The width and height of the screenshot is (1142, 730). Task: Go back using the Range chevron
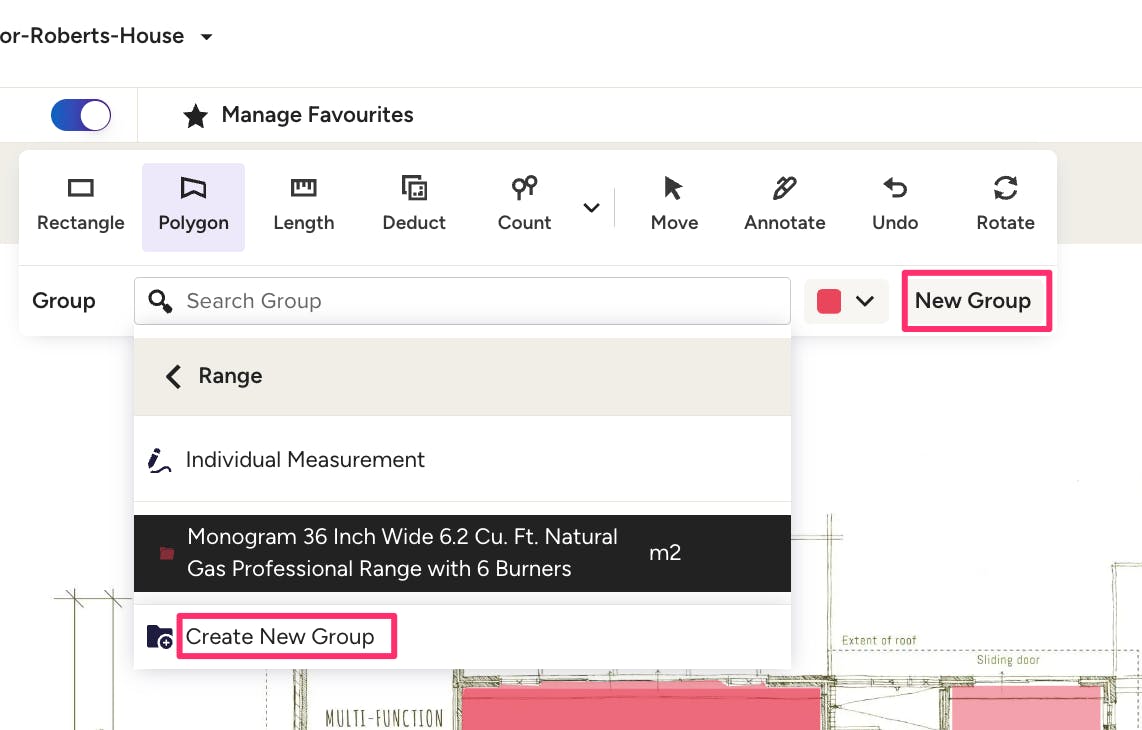[x=173, y=377]
